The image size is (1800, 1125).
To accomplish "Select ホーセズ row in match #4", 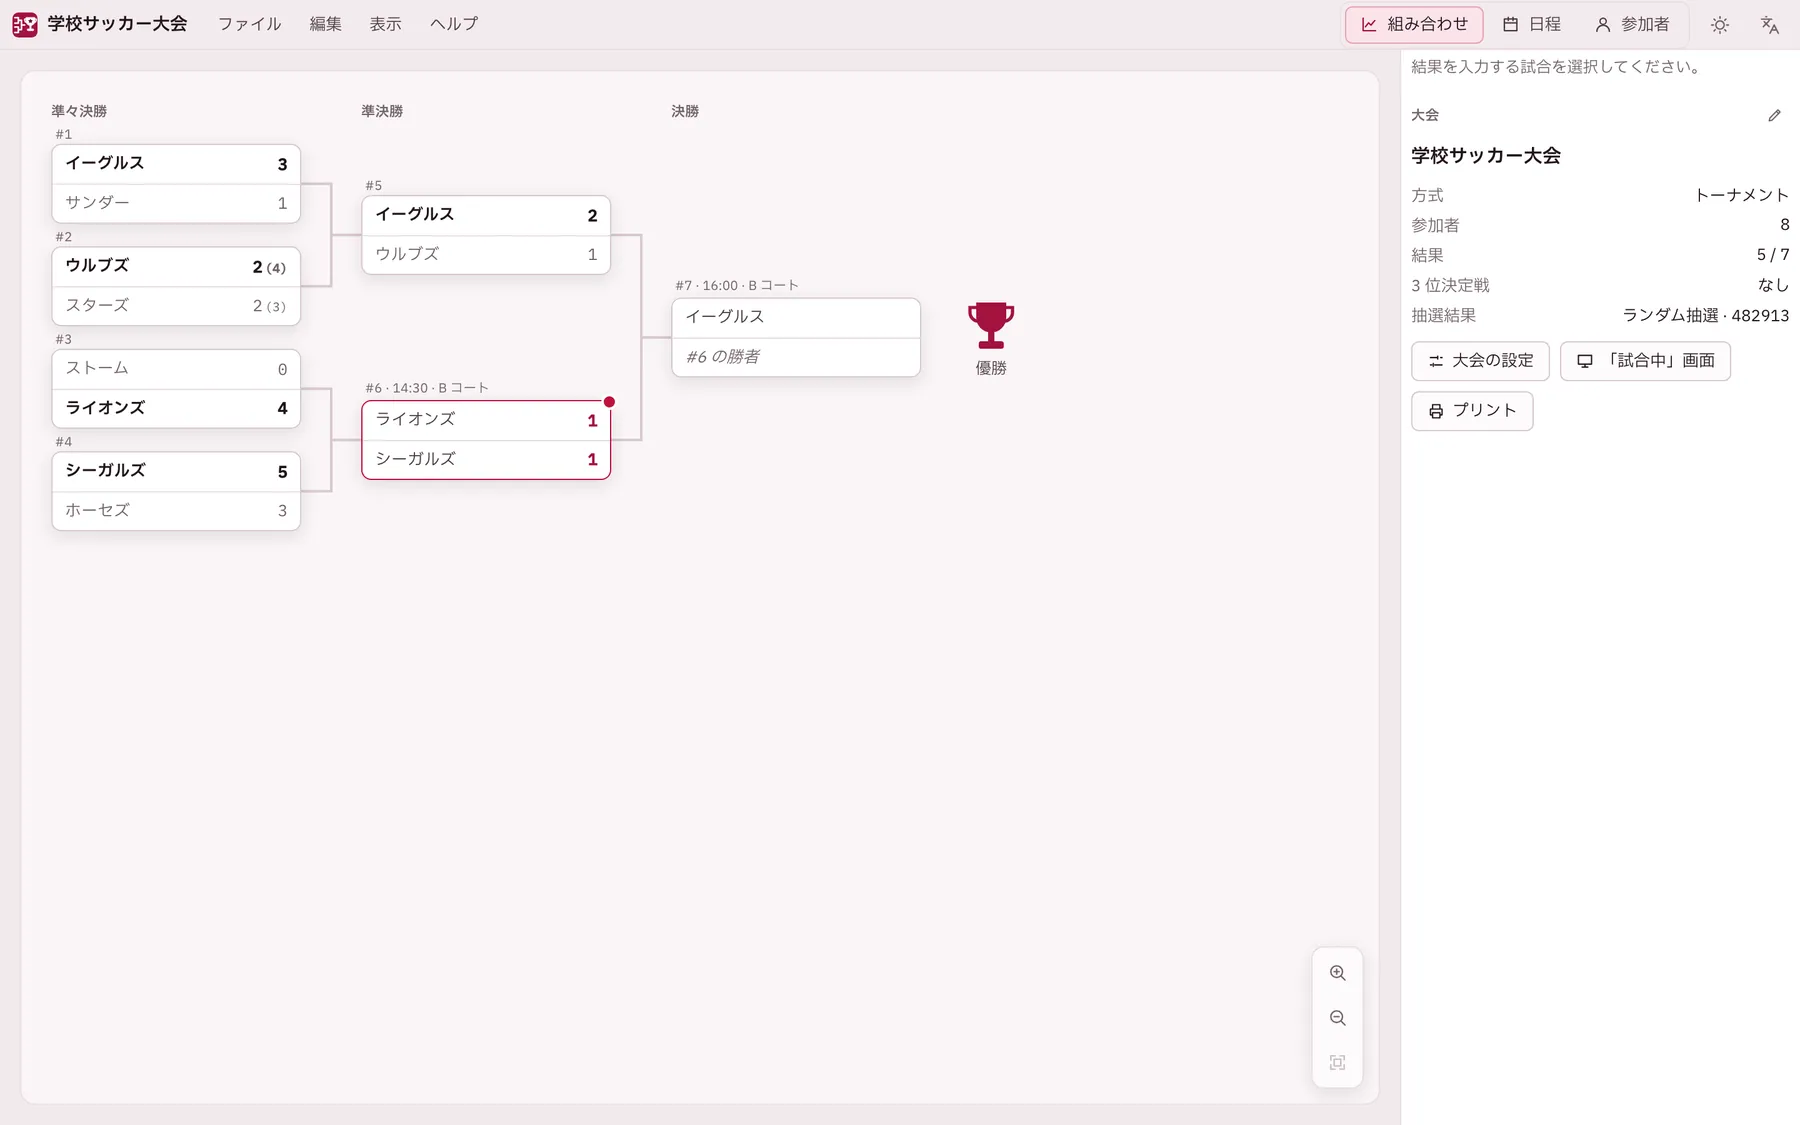I will point(176,511).
